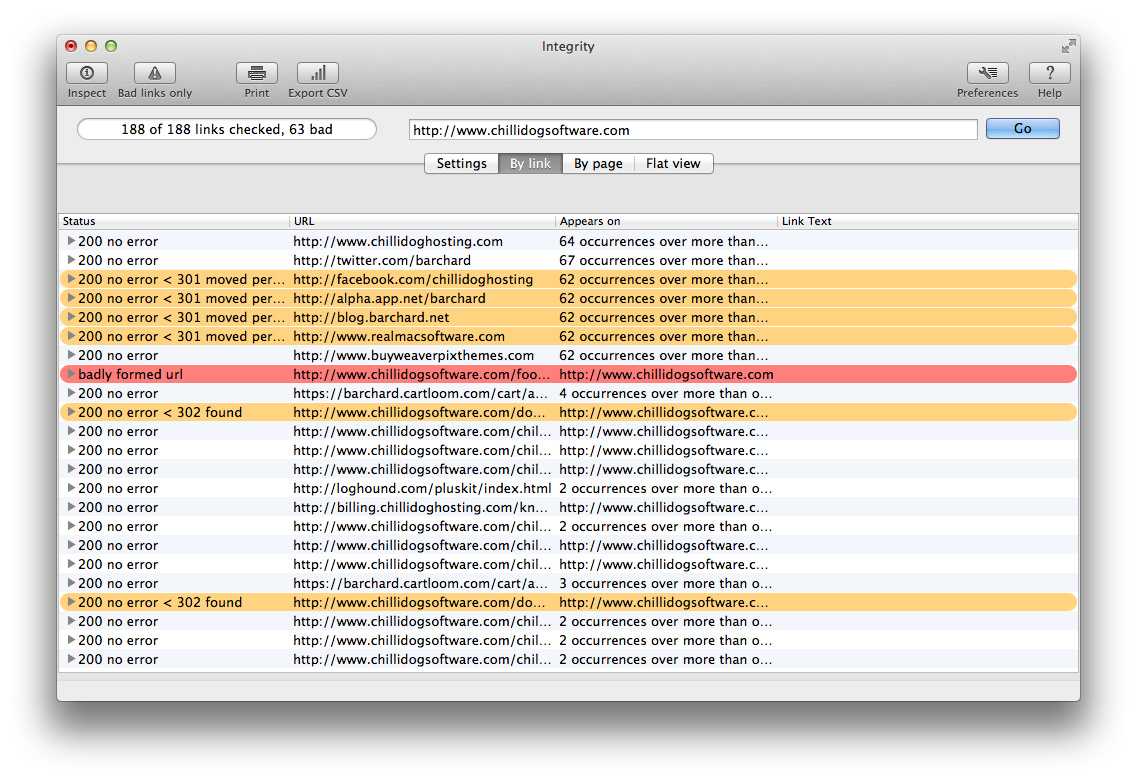Enter full screen with the window arrows icon
This screenshot has height=780, width=1137.
coord(1068,46)
